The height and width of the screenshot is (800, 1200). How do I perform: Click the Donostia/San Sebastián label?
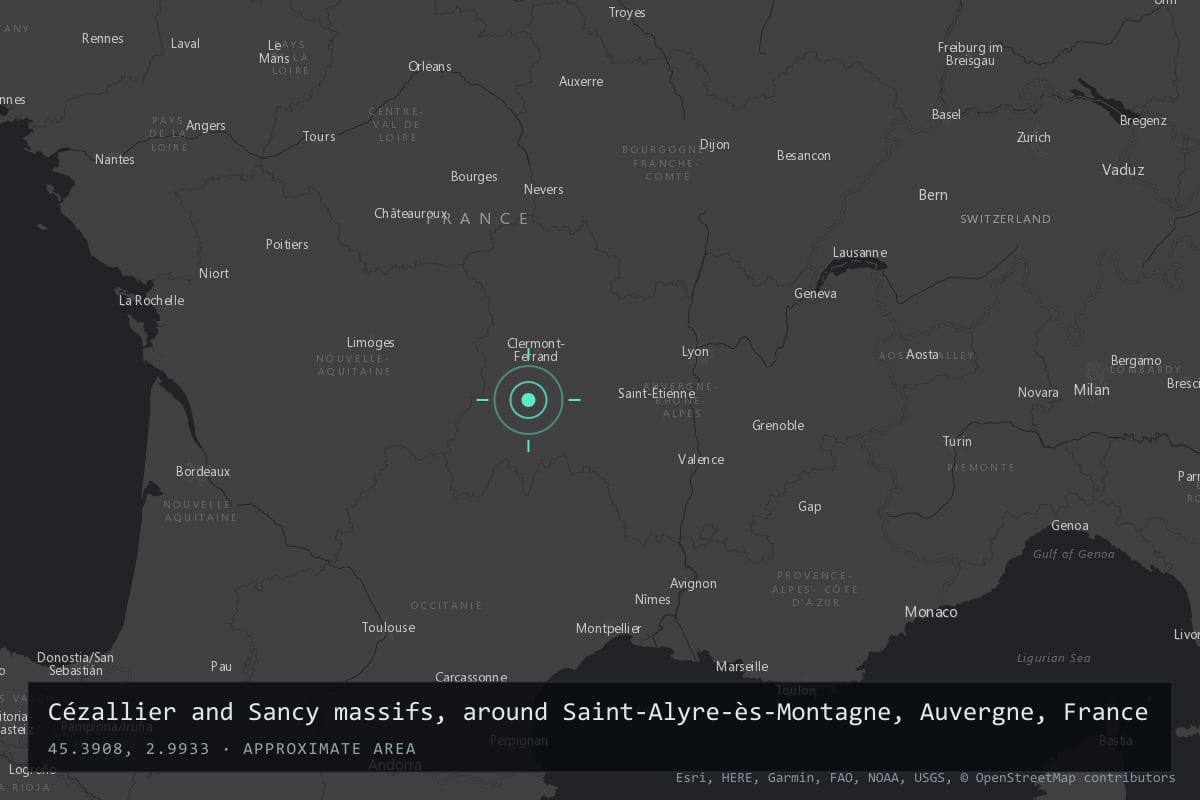click(75, 664)
